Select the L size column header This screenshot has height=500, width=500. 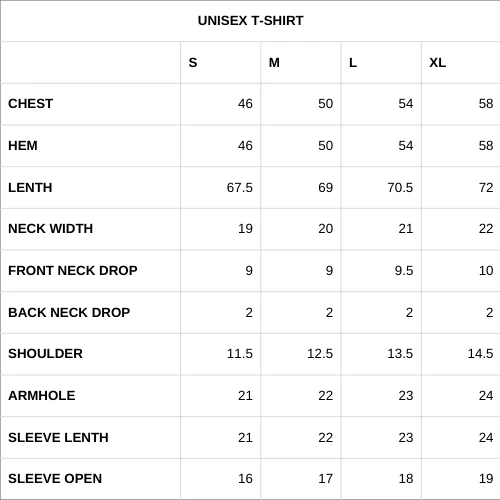(x=381, y=63)
